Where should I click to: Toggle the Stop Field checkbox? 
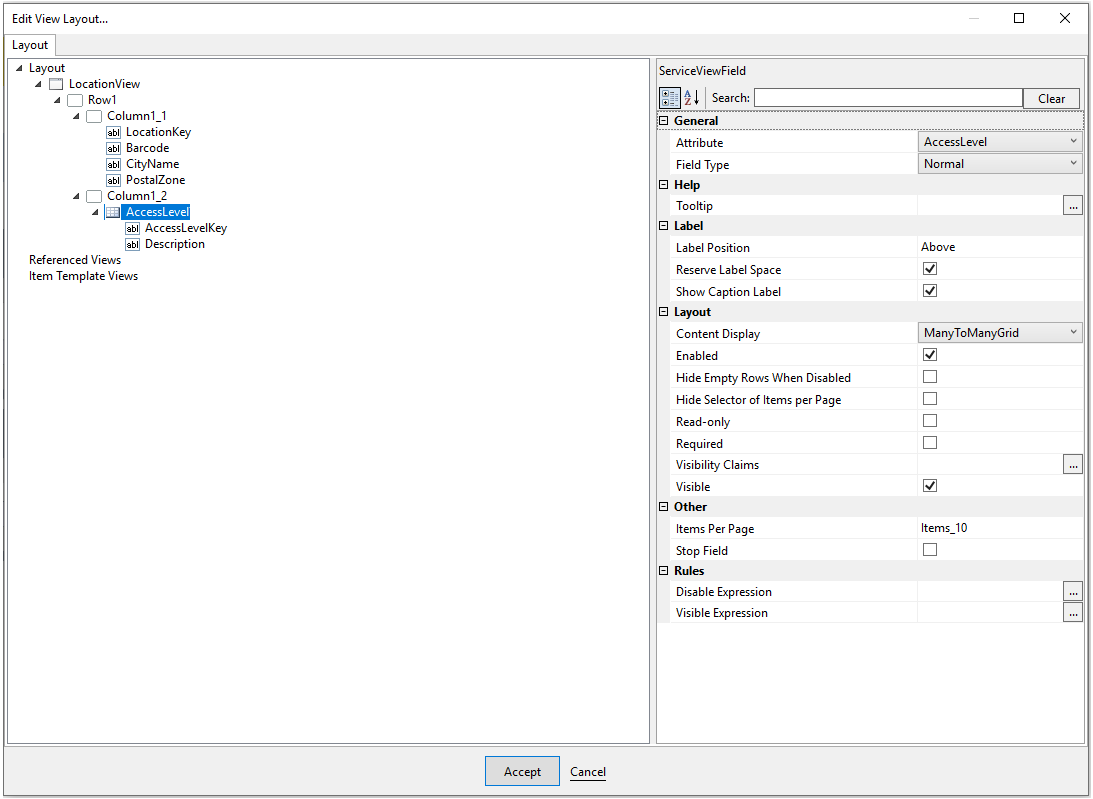[930, 550]
